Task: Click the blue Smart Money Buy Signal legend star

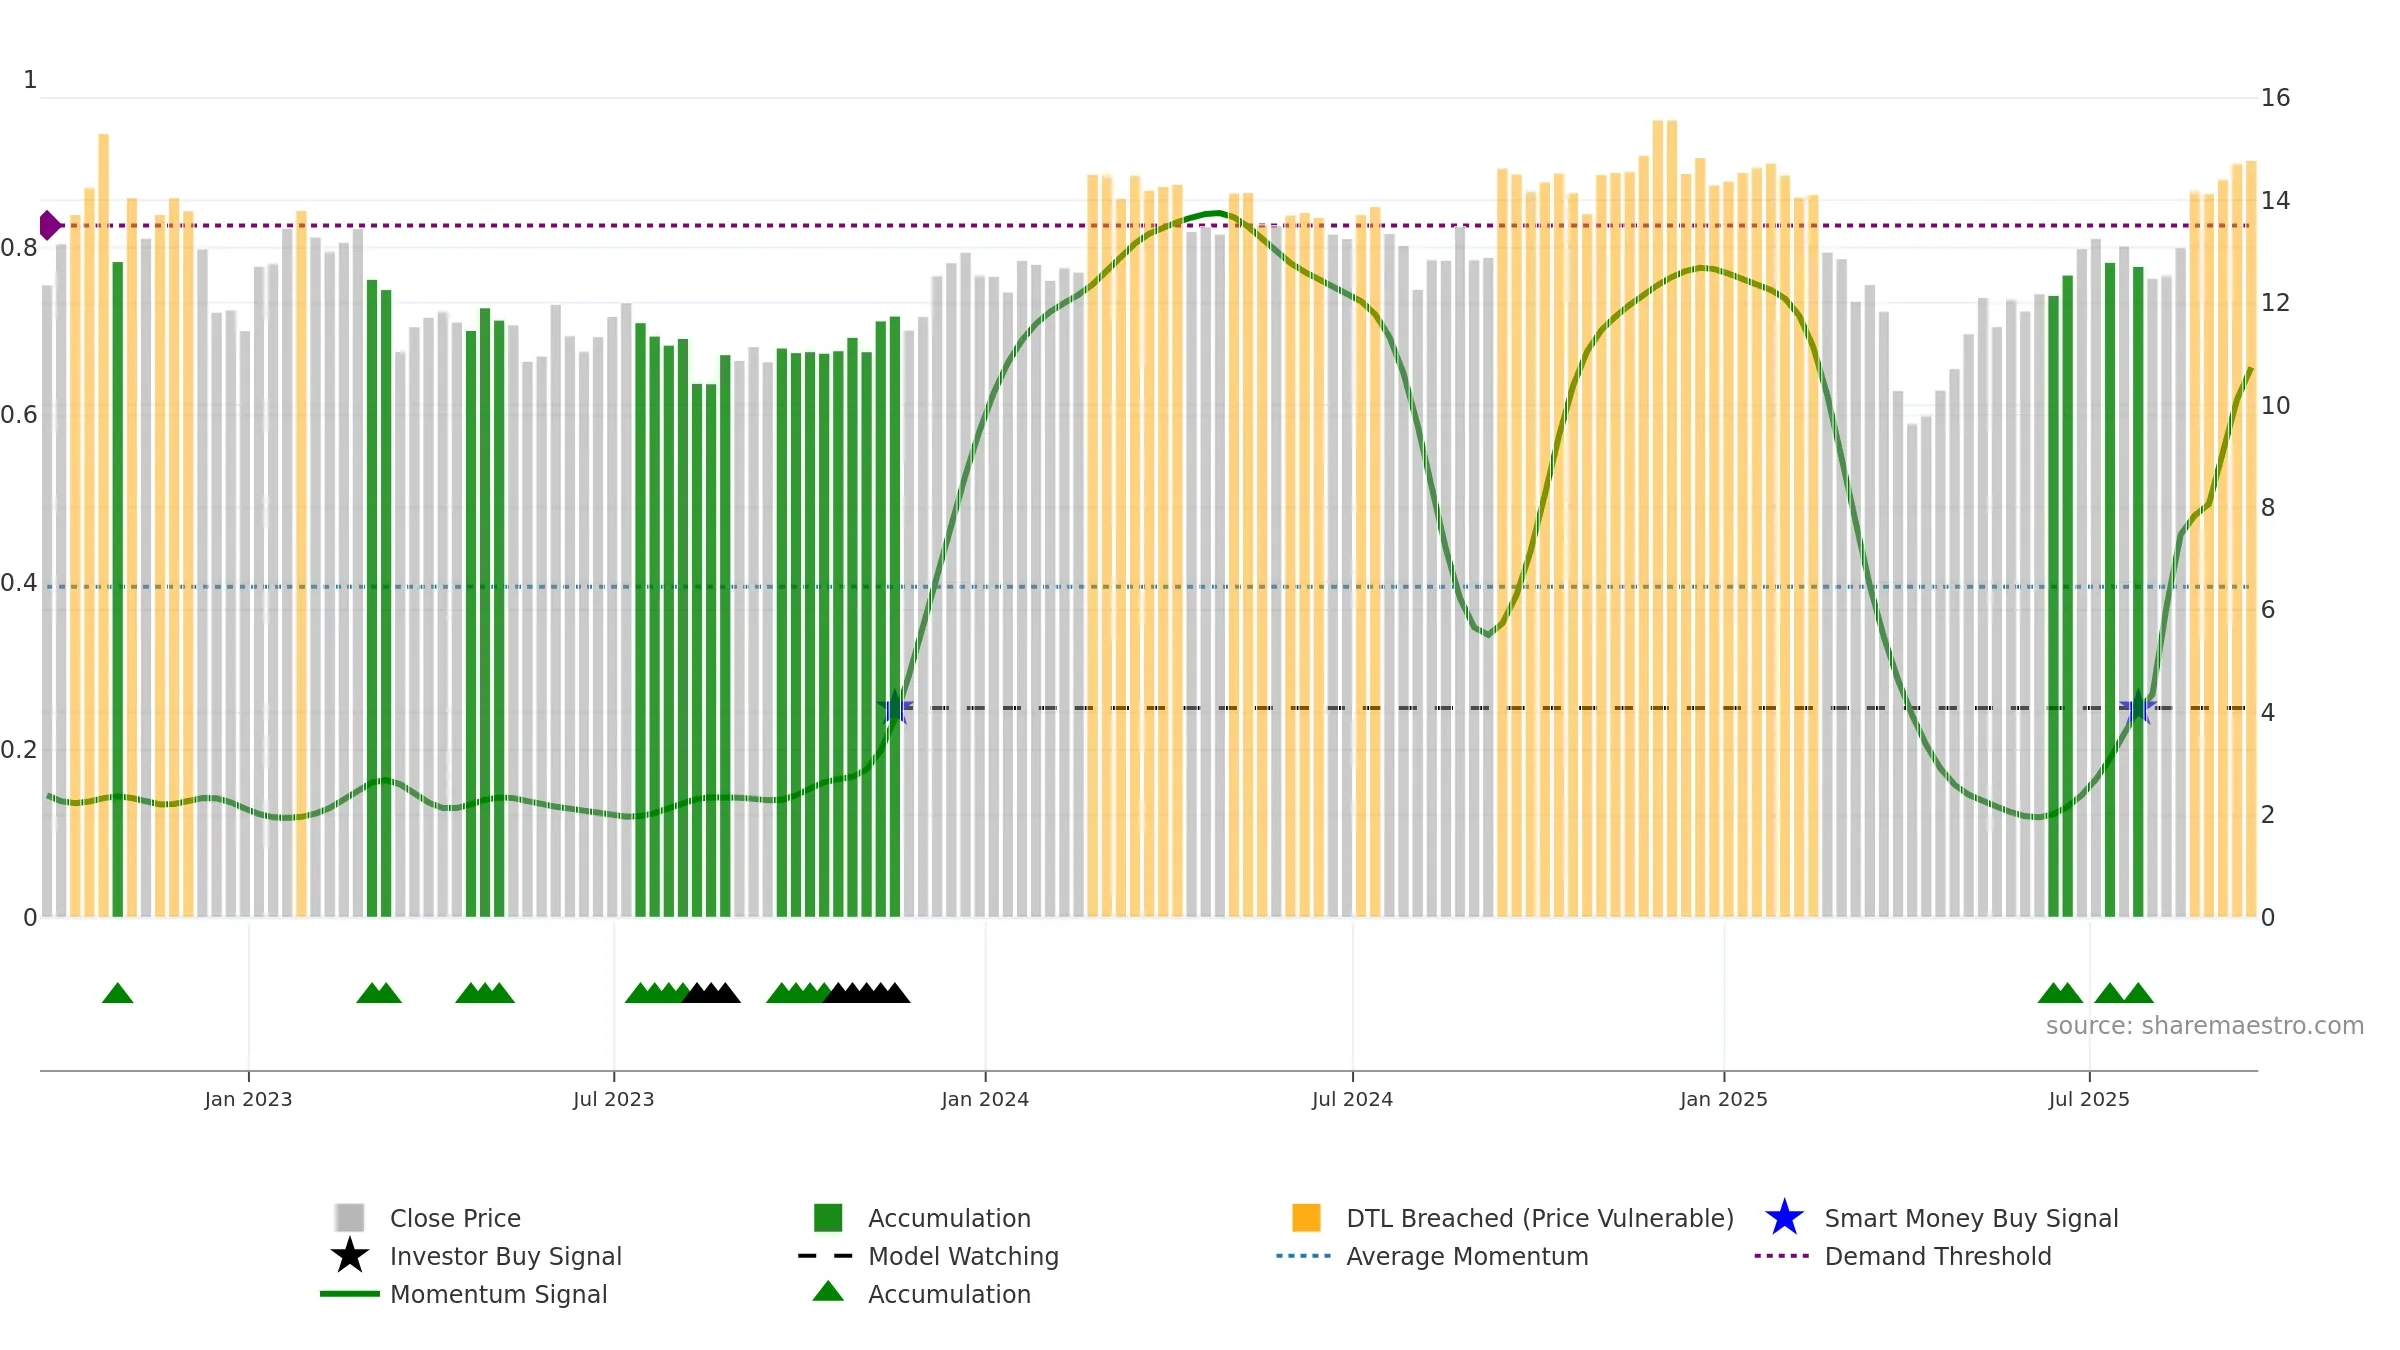Action: click(1784, 1218)
